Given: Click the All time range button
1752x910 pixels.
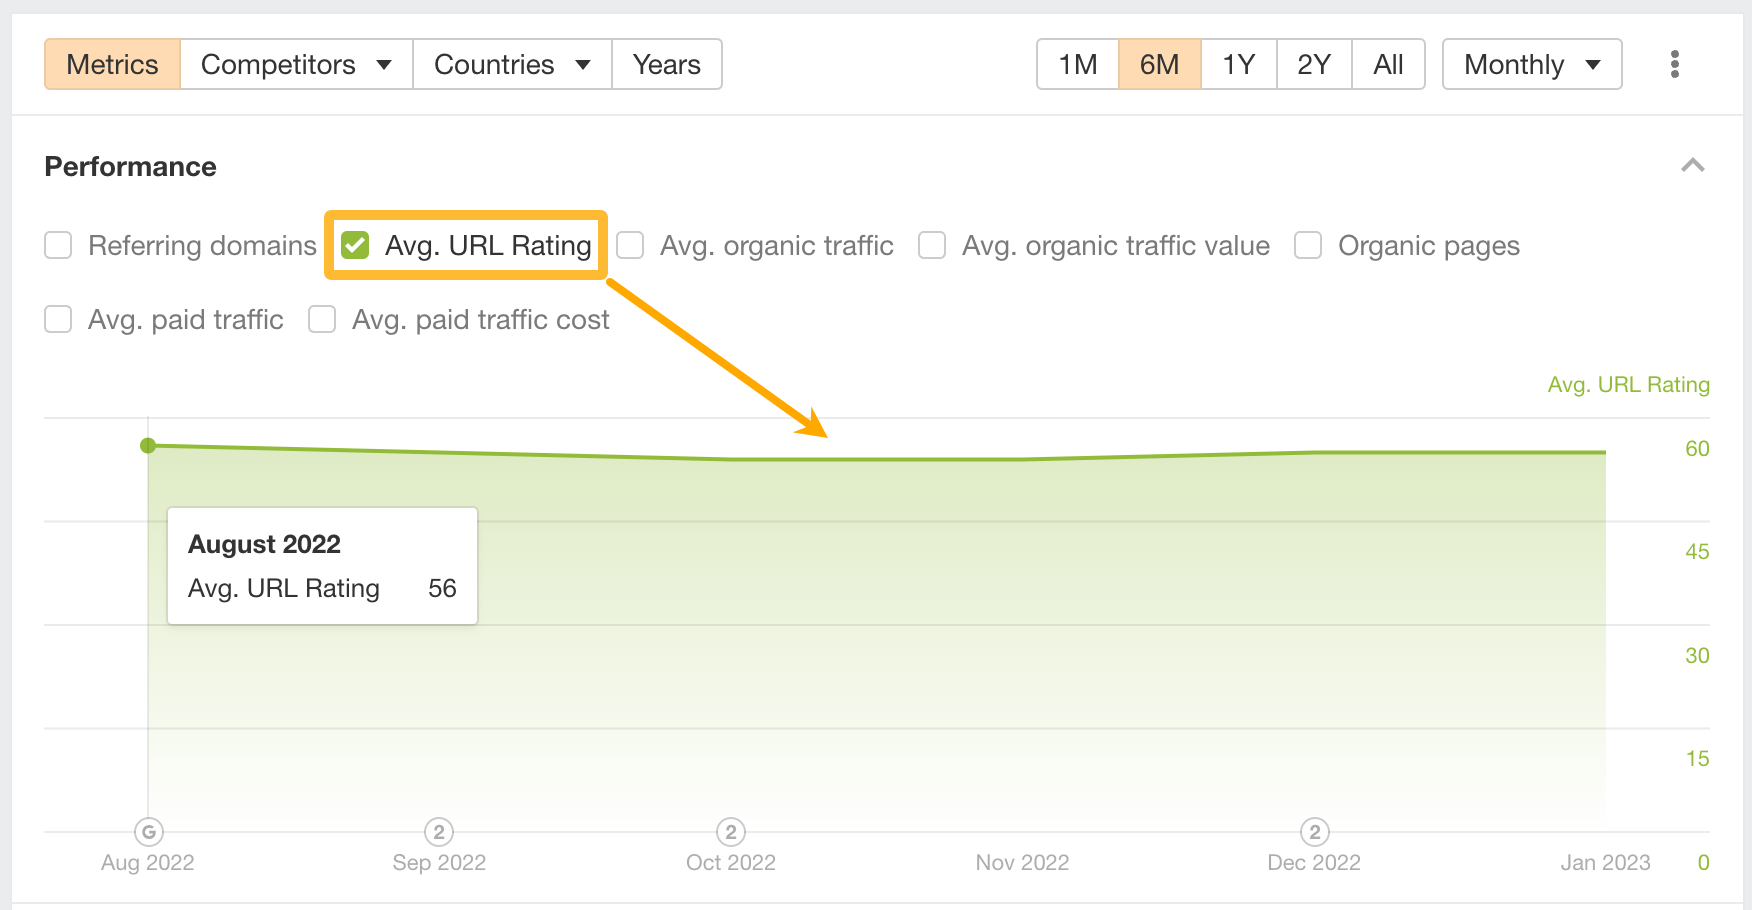Looking at the screenshot, I should [1388, 63].
